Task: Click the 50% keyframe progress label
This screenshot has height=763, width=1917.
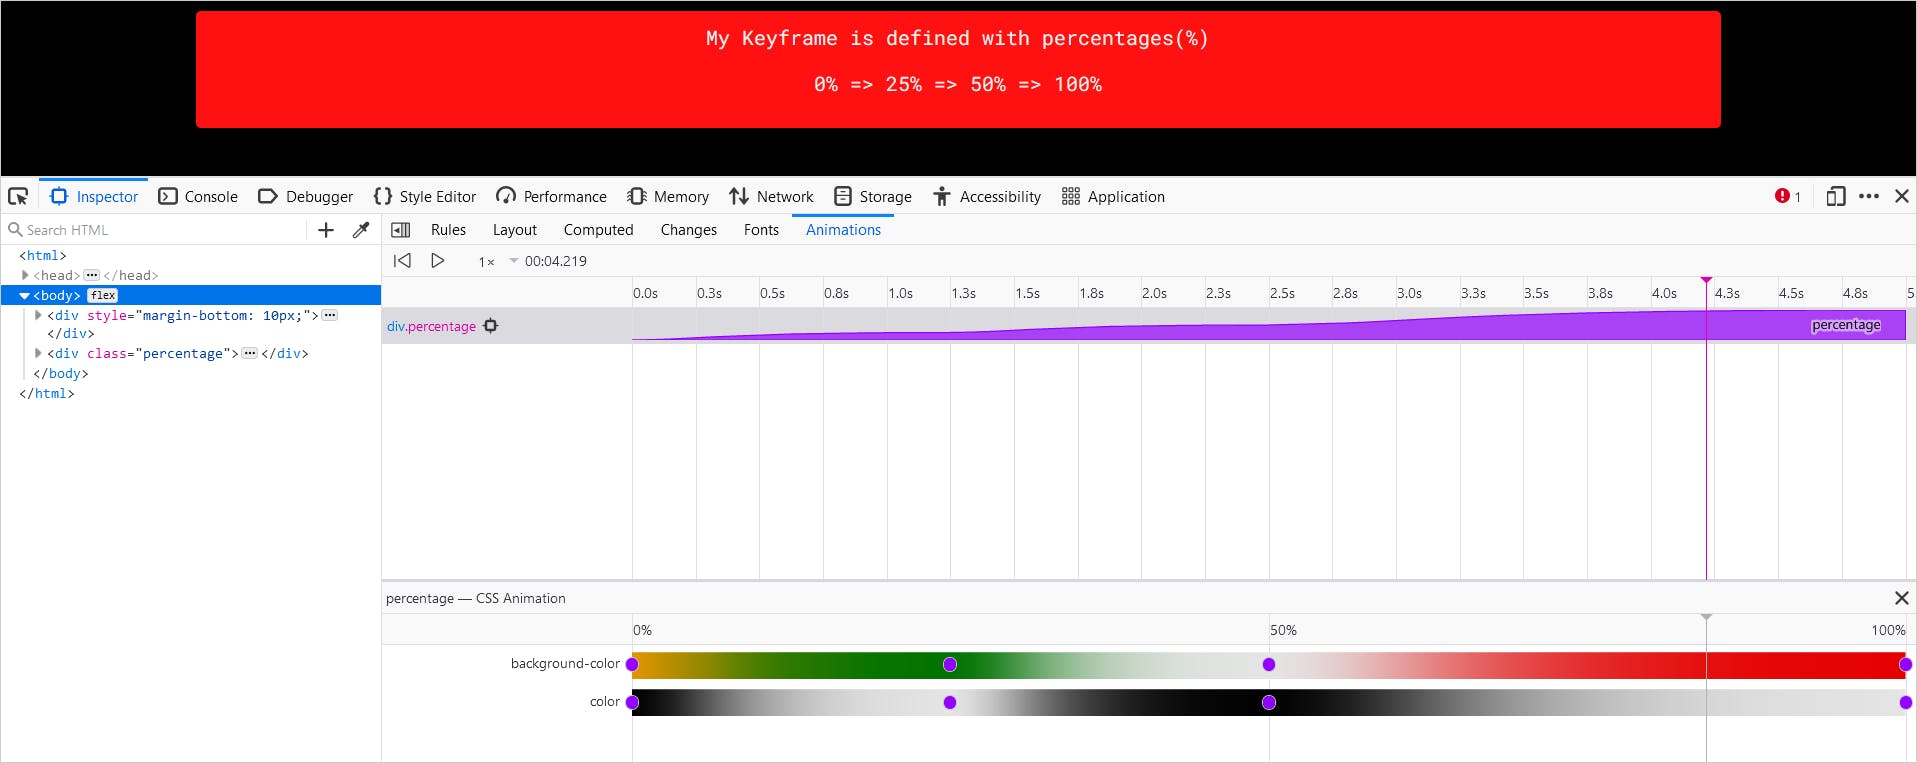Action: point(1283,630)
